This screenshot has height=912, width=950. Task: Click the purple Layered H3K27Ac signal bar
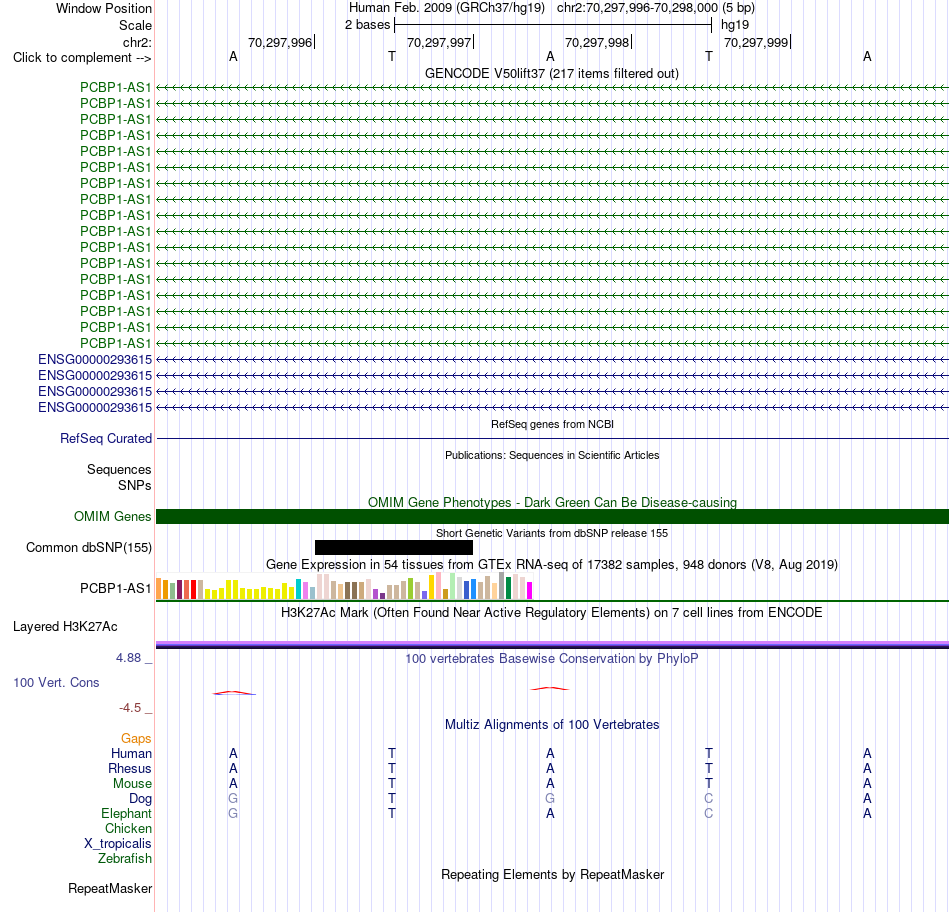[552, 645]
